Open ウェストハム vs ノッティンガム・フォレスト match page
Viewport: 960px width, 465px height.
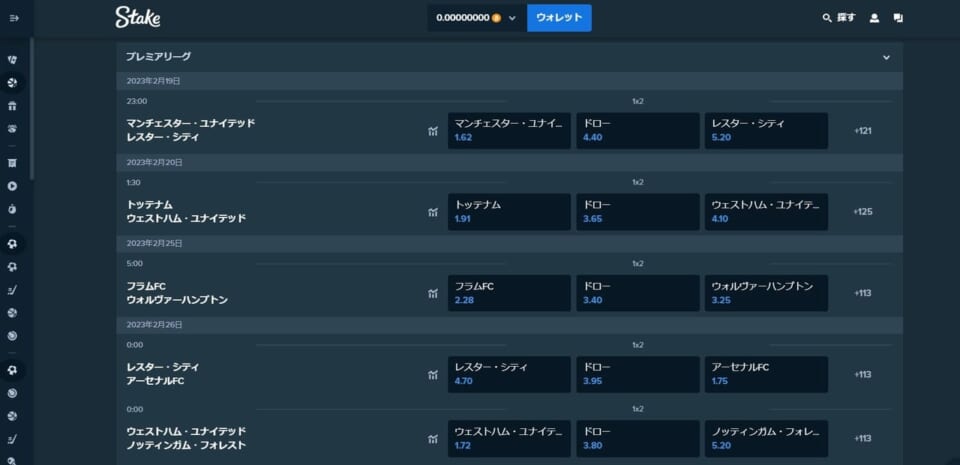(186, 438)
